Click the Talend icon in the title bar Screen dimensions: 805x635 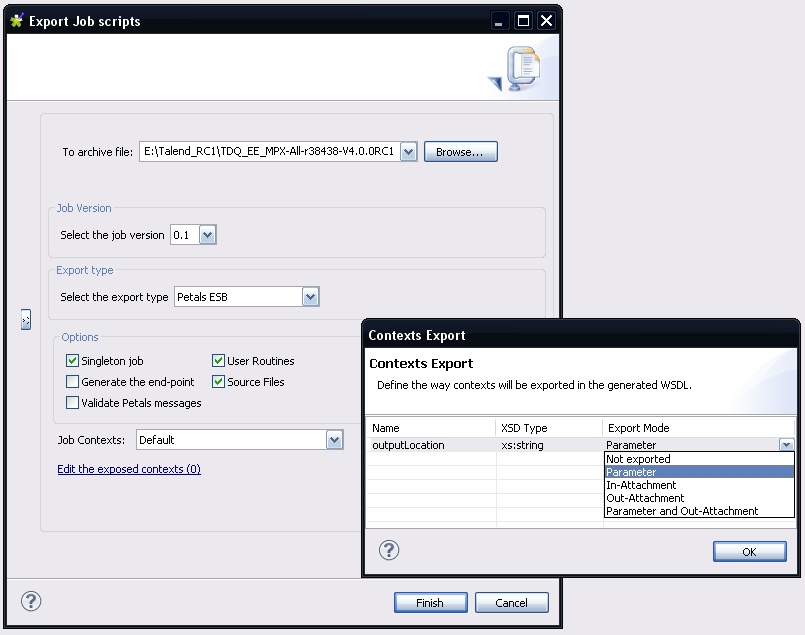pos(16,21)
